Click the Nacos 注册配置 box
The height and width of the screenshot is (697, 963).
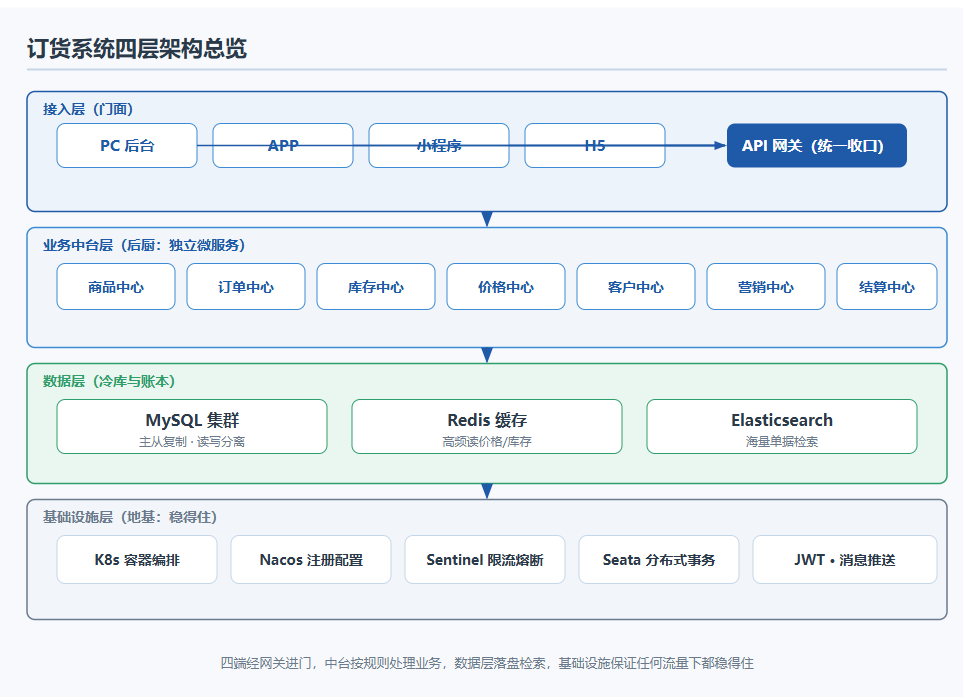(x=311, y=559)
